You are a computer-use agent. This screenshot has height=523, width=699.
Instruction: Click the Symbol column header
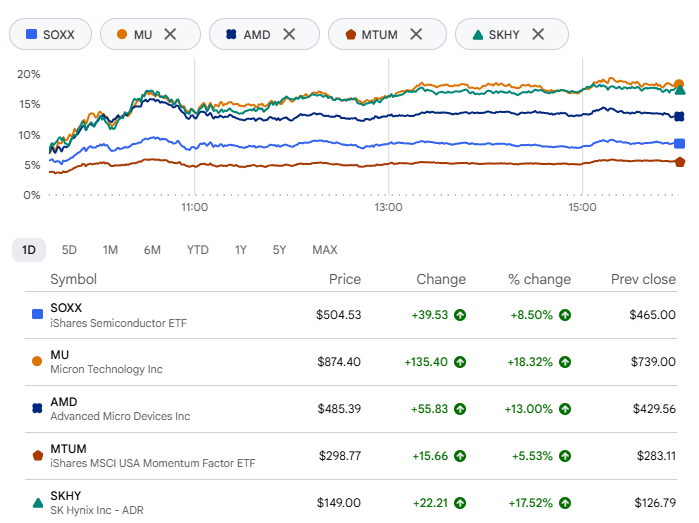point(74,279)
